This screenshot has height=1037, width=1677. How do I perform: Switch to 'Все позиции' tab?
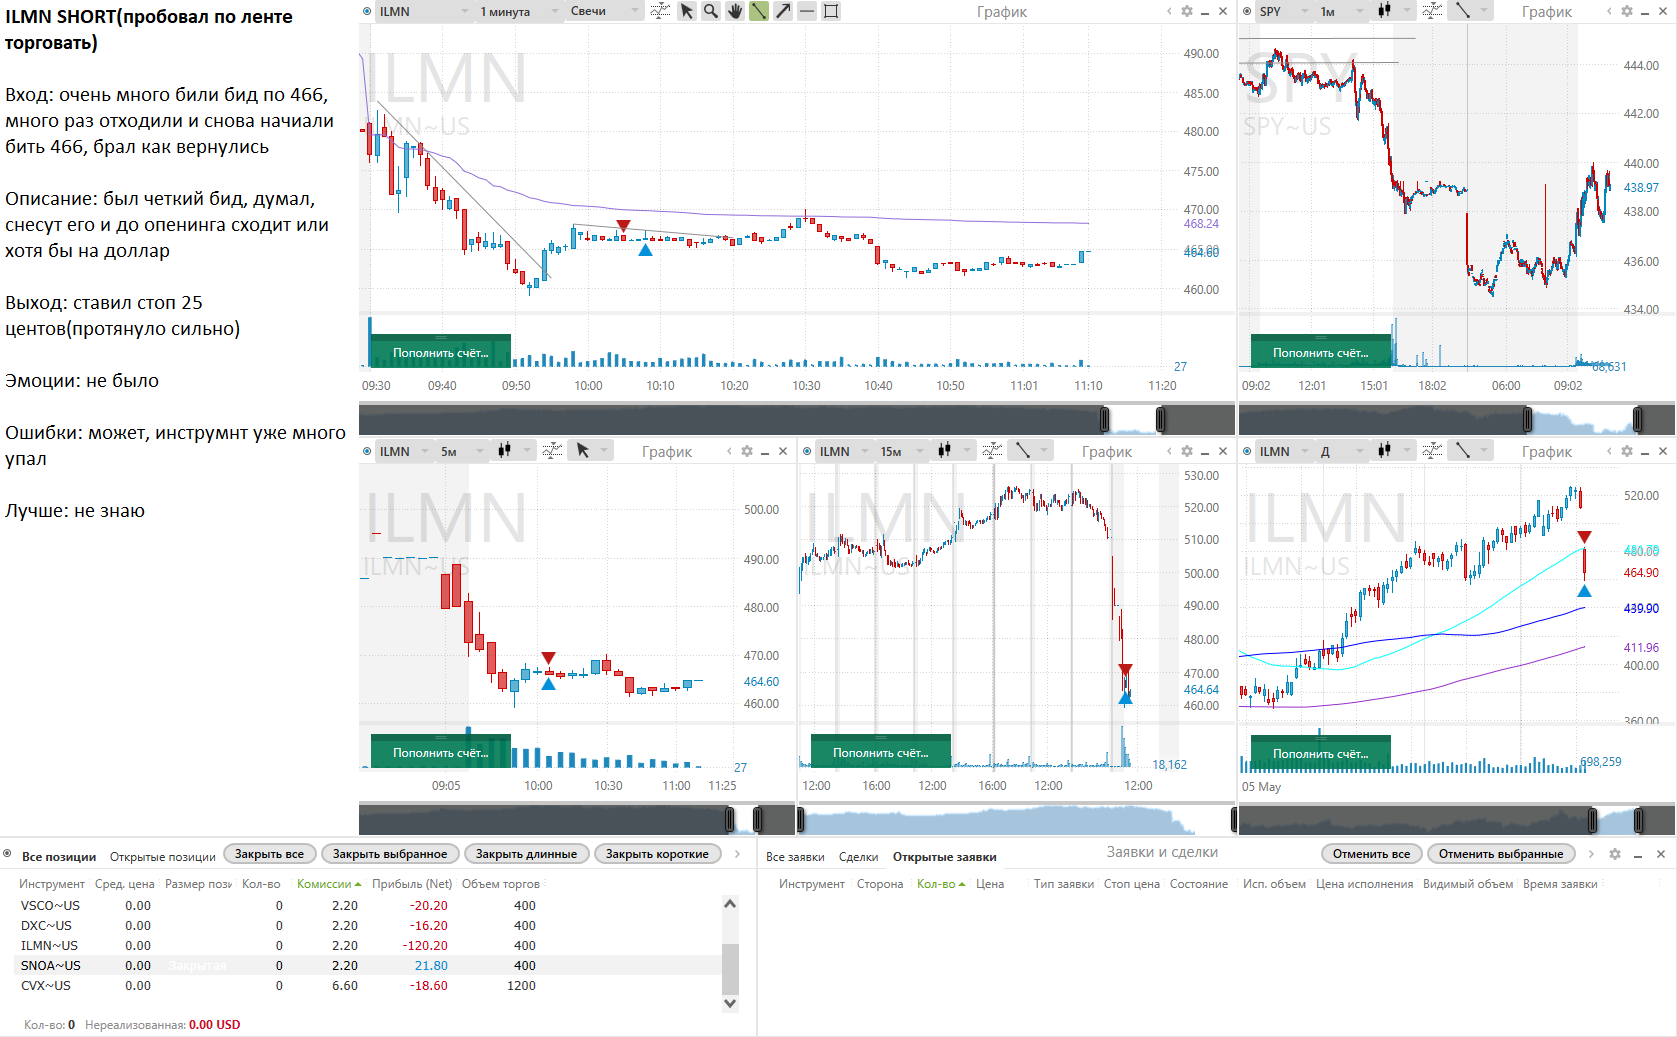click(x=59, y=857)
